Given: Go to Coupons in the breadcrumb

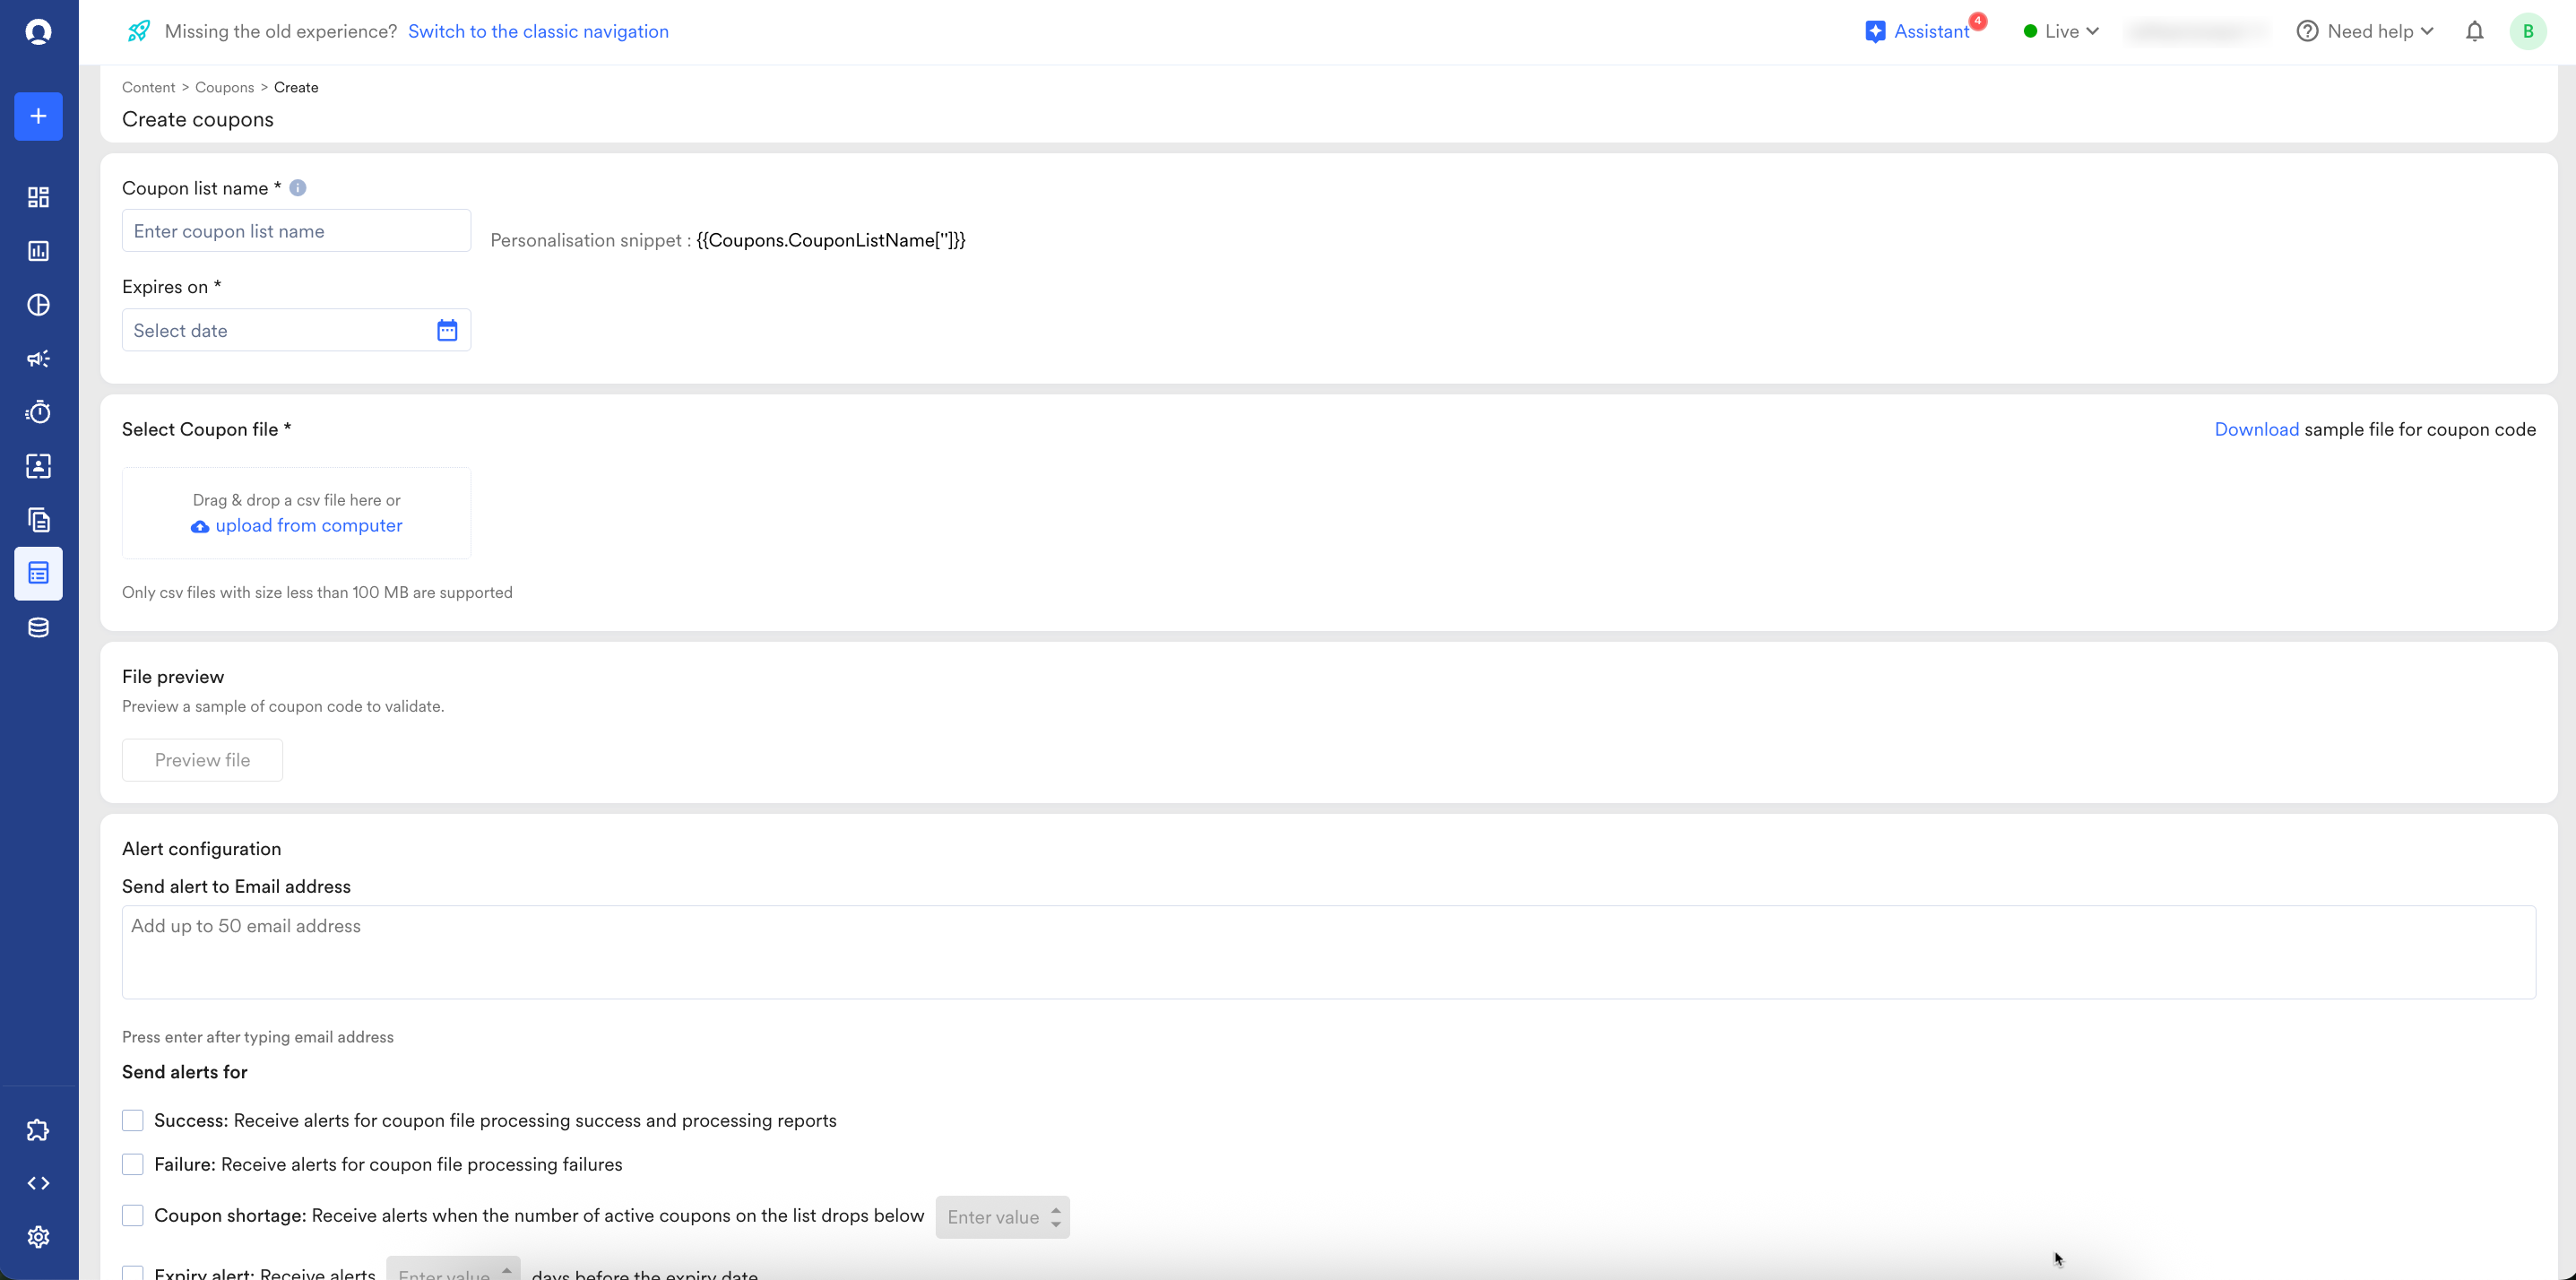Looking at the screenshot, I should 224,87.
